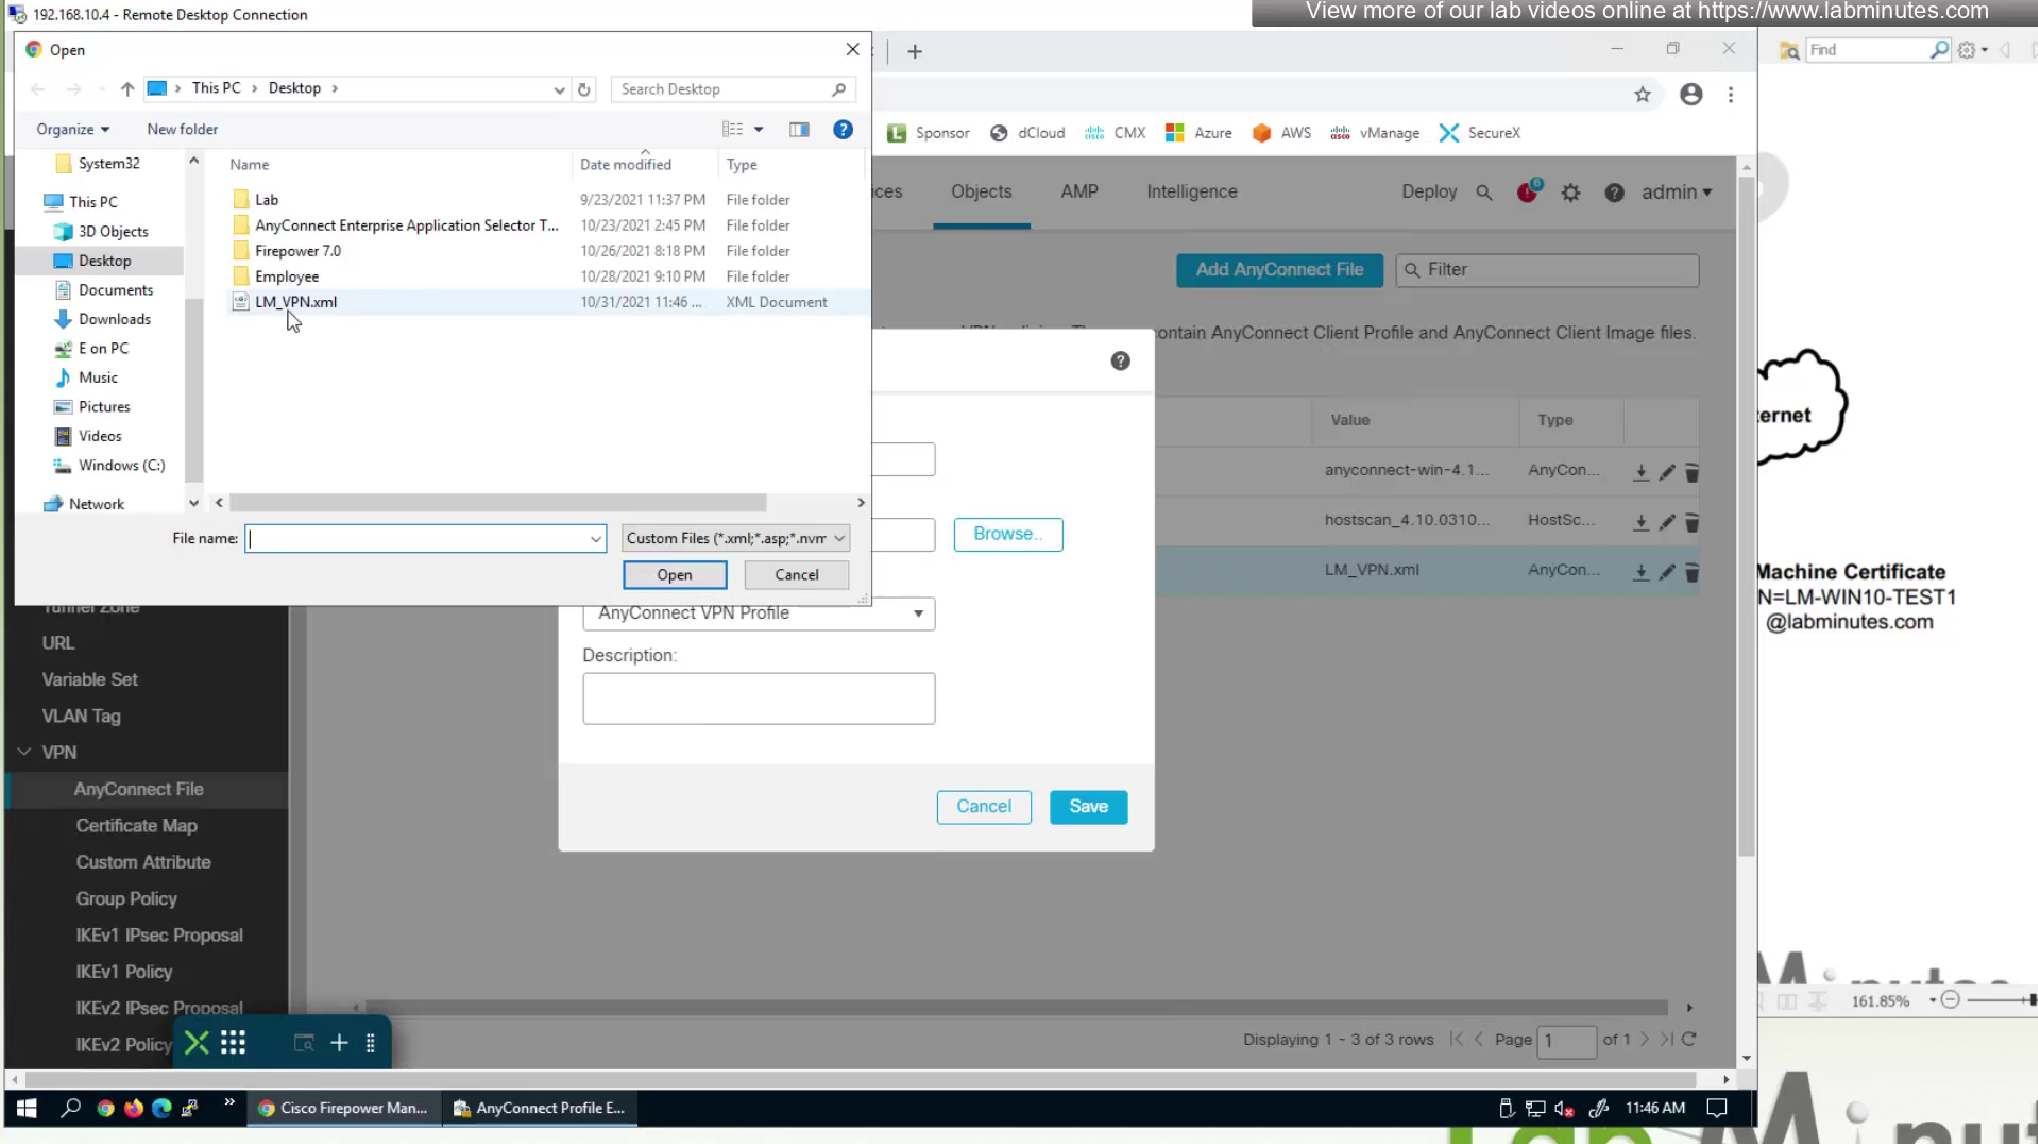The width and height of the screenshot is (2038, 1144).
Task: Click the Description text field
Action: (x=758, y=698)
